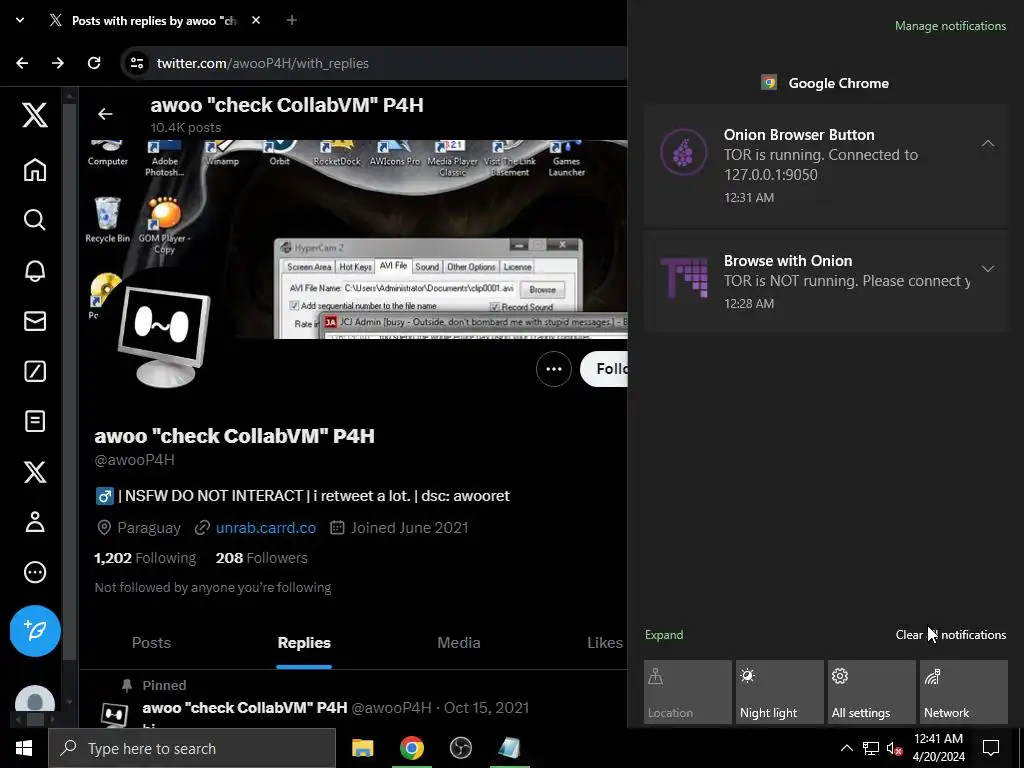1024x768 pixels.
Task: Switch to Media tab
Action: coord(458,643)
